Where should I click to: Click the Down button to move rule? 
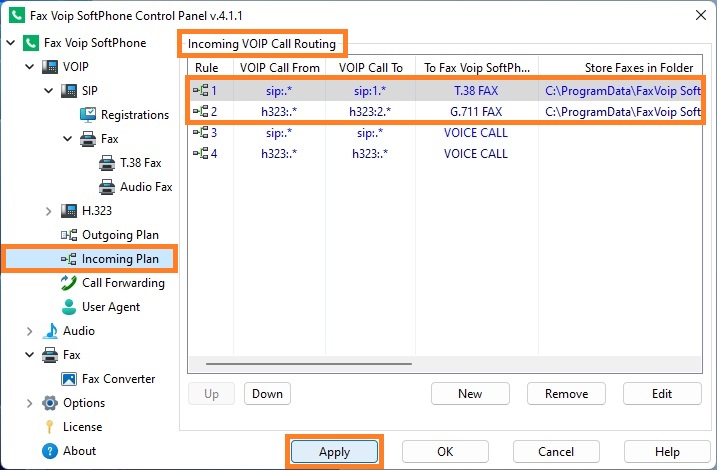267,394
